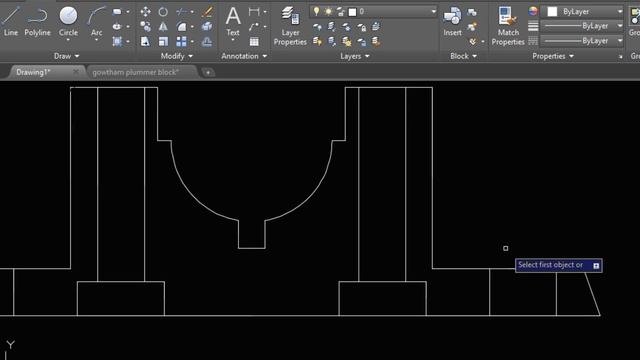Screen dimensions: 640x360
Task: Activate the Scale tool
Action: [163, 41]
